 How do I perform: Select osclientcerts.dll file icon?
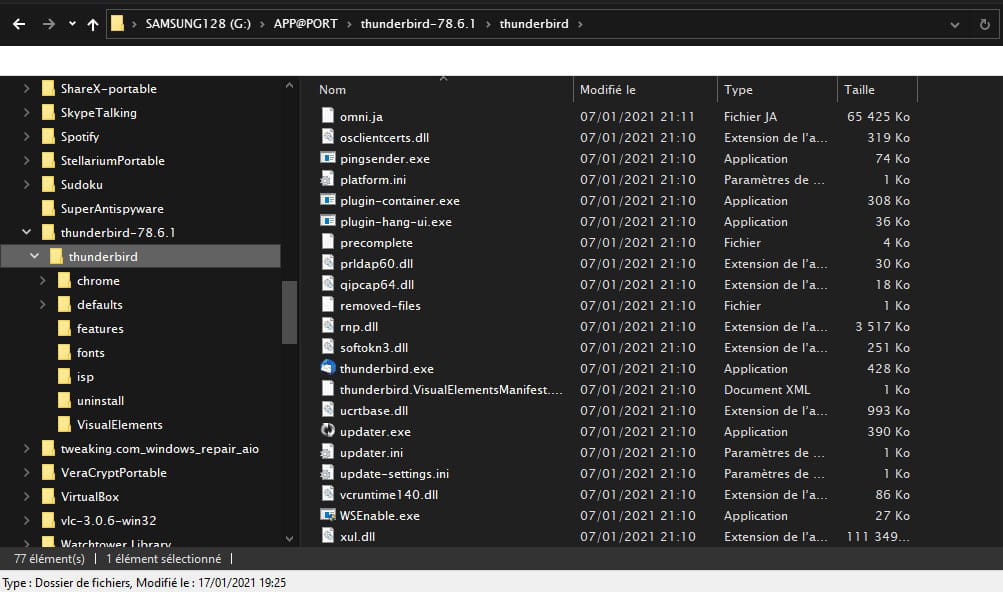[x=328, y=136]
